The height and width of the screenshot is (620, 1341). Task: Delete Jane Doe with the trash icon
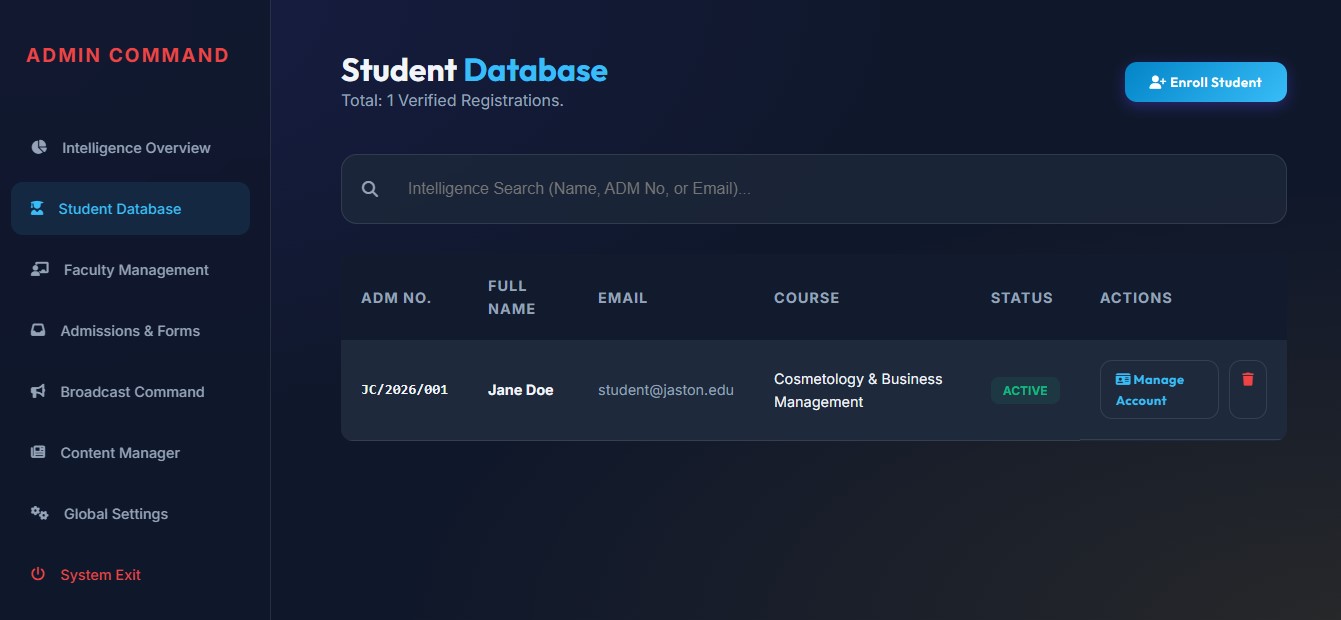(1247, 389)
